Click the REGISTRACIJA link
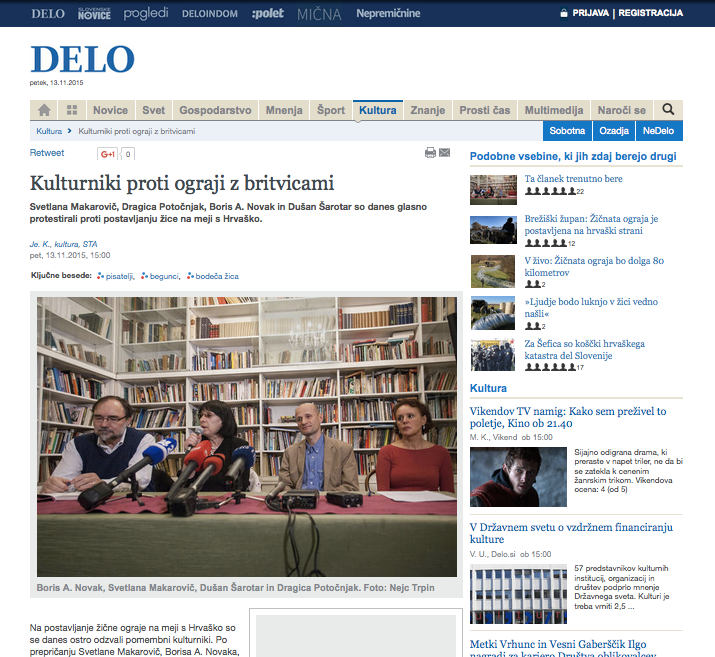 (651, 13)
